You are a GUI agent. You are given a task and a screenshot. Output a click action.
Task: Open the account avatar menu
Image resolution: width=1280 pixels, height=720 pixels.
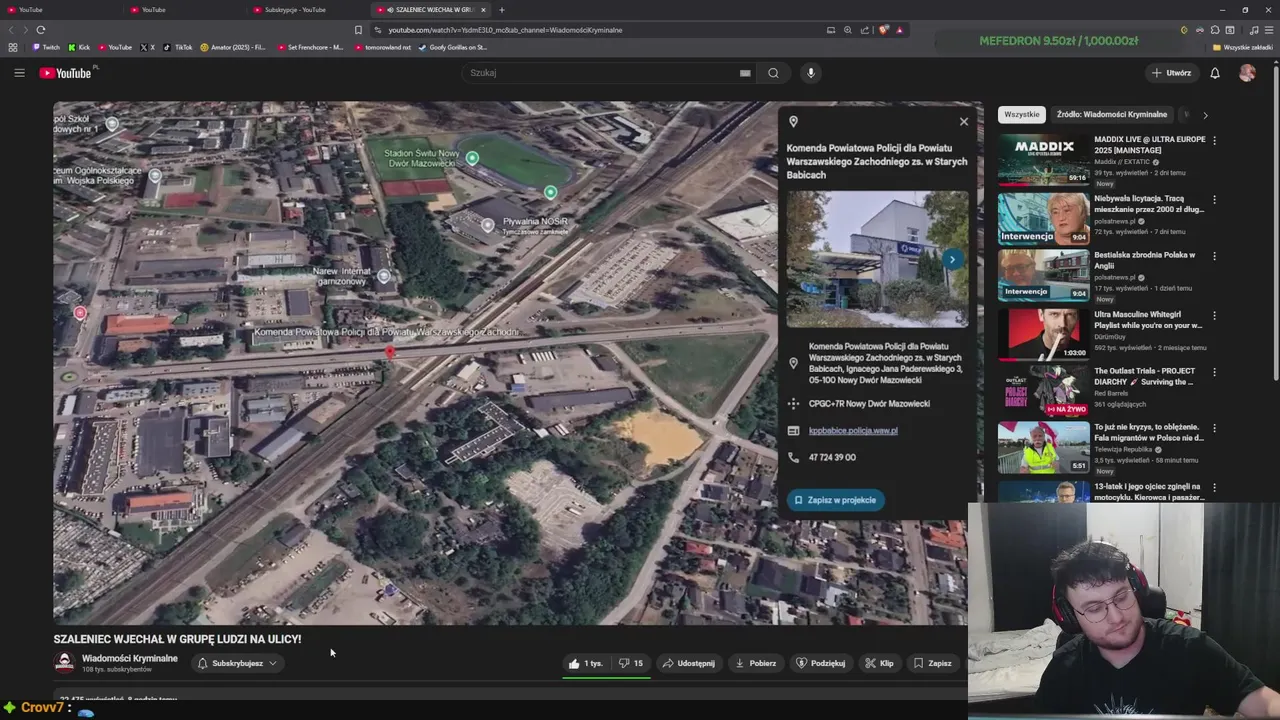click(x=1247, y=73)
